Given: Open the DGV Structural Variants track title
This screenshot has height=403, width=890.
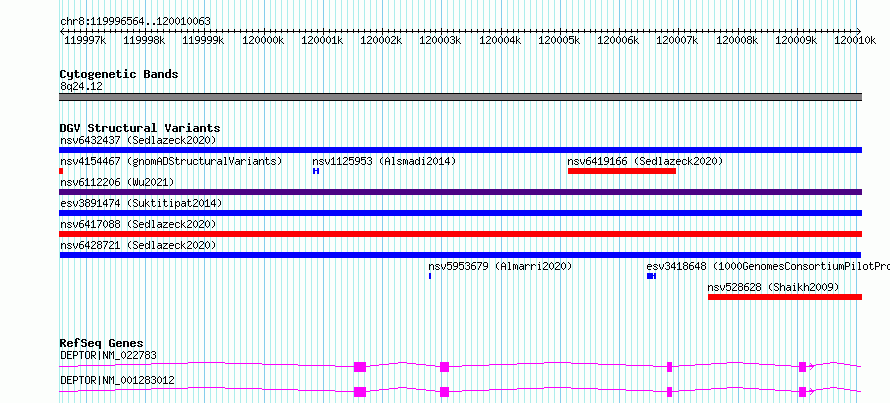Looking at the screenshot, I should (140, 128).
